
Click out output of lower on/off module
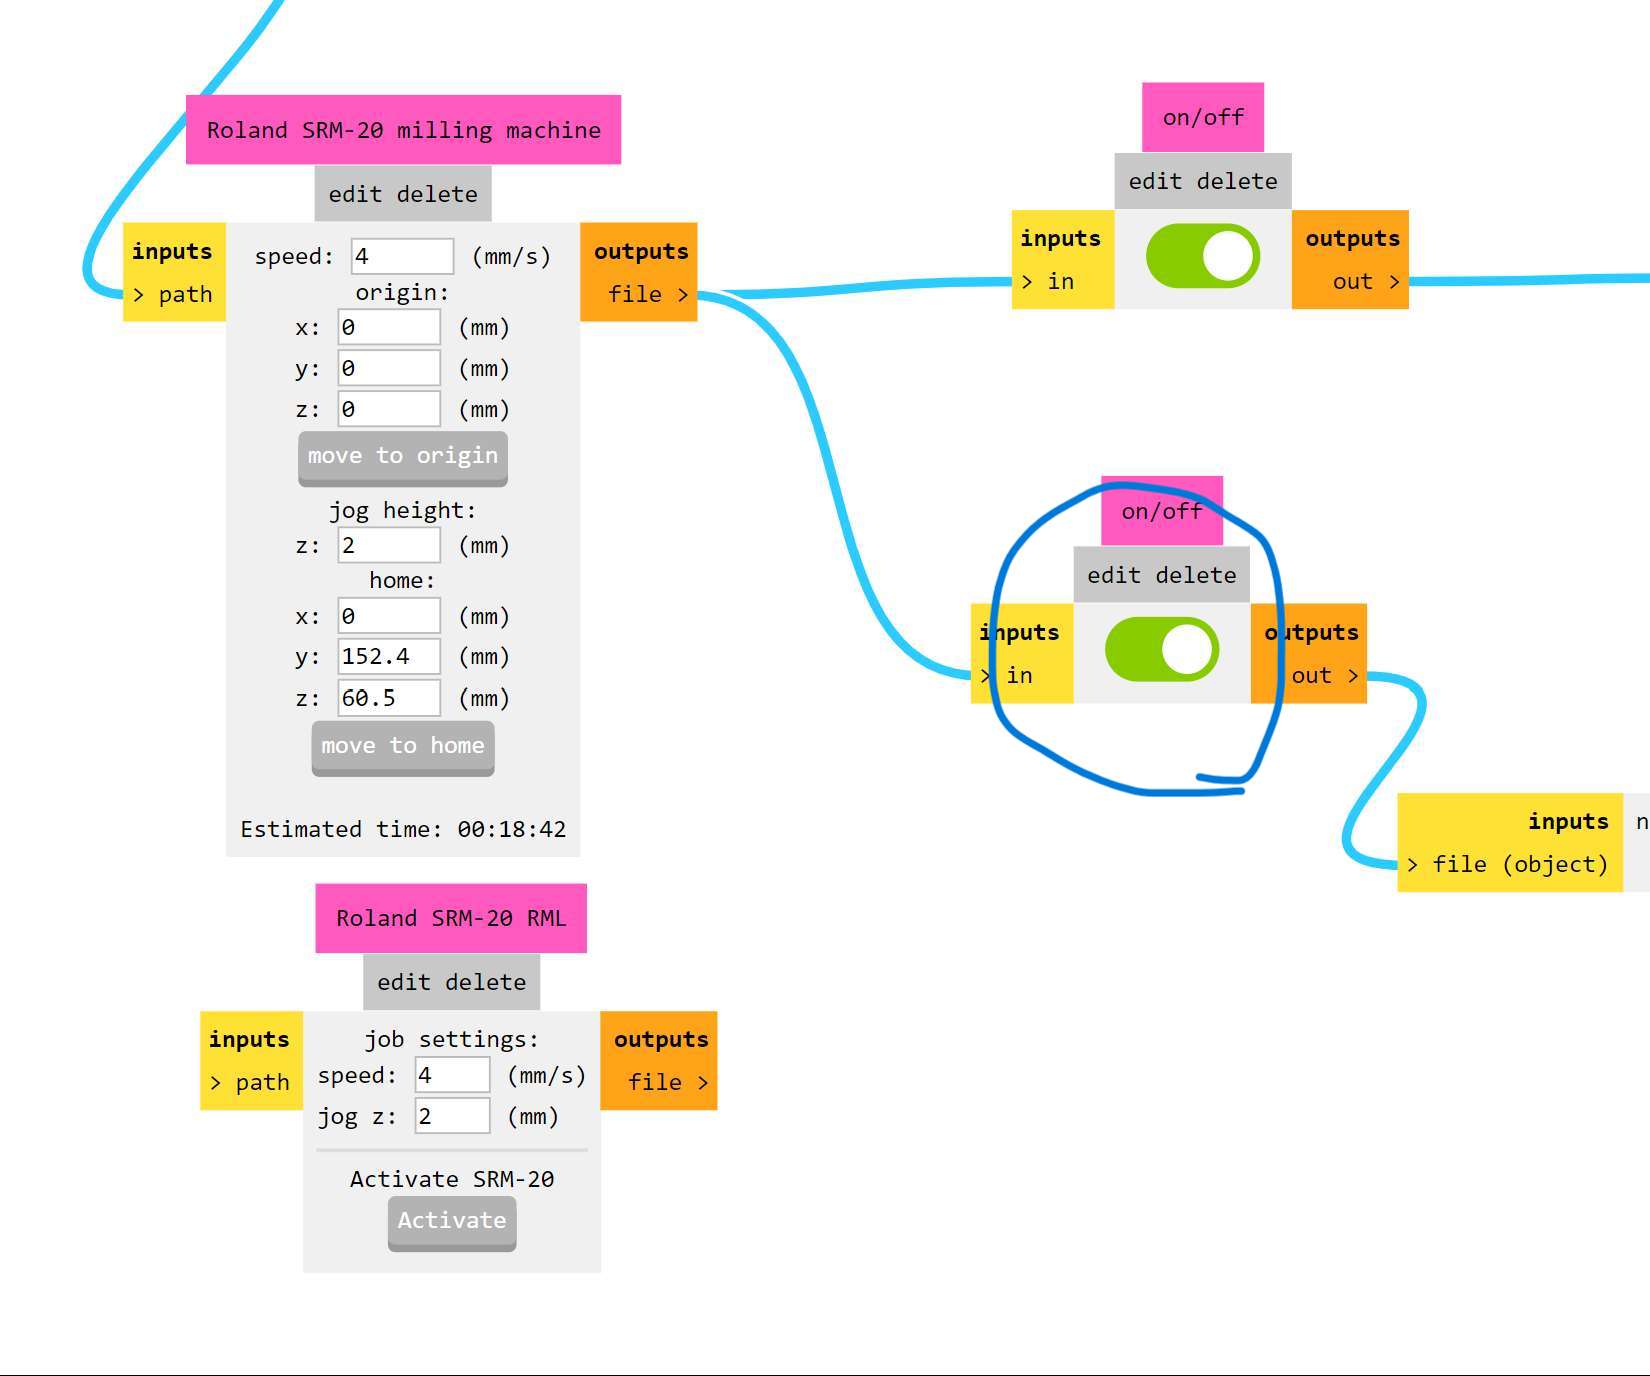click(1324, 675)
